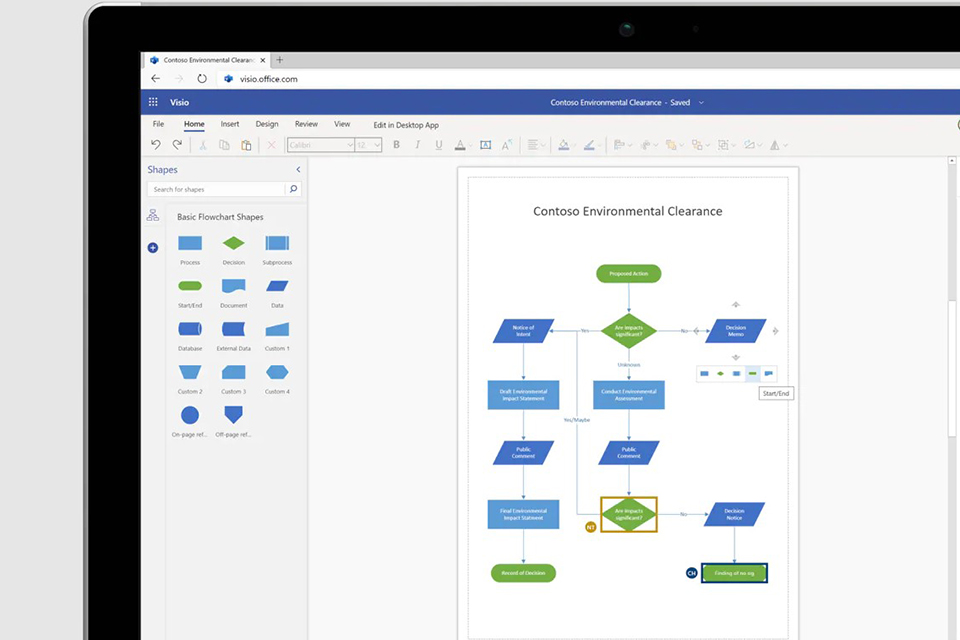This screenshot has height=640, width=960.
Task: Switch to the View tab
Action: point(342,124)
